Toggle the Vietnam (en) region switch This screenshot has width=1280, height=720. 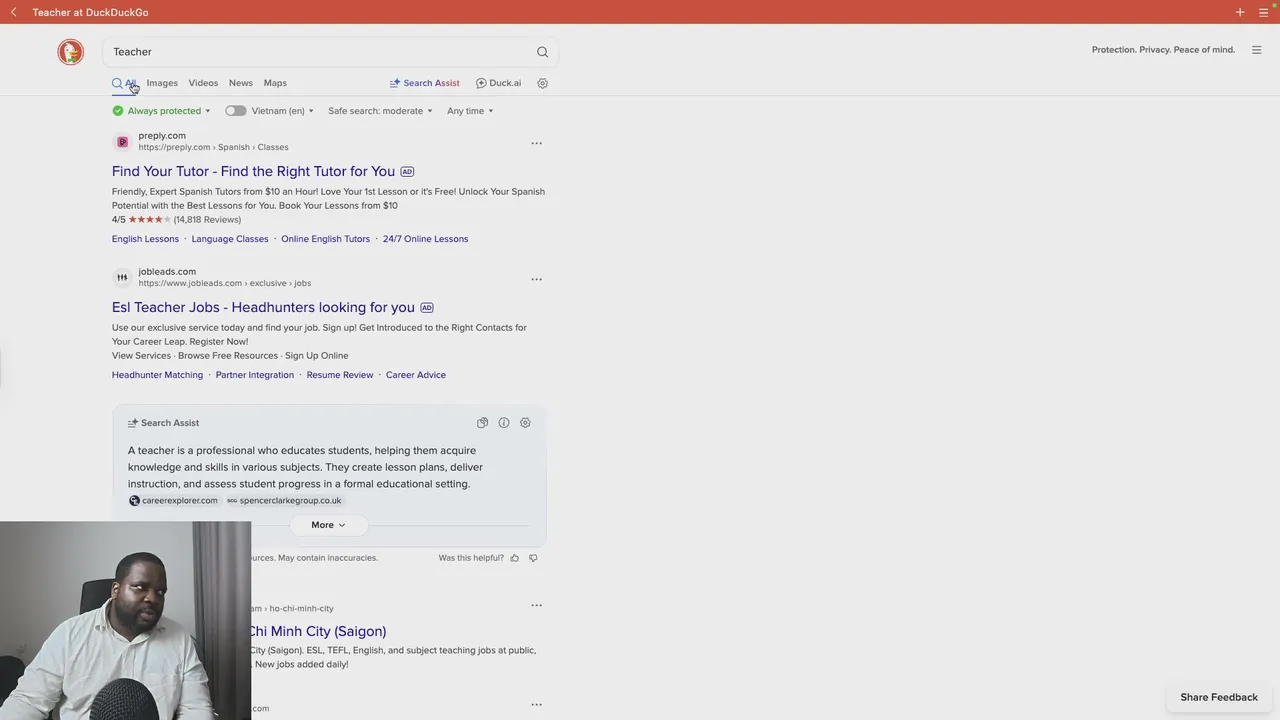(x=235, y=111)
